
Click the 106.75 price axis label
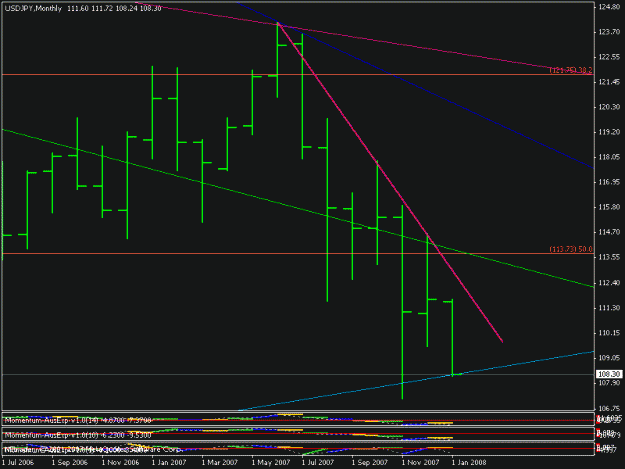[x=609, y=408]
